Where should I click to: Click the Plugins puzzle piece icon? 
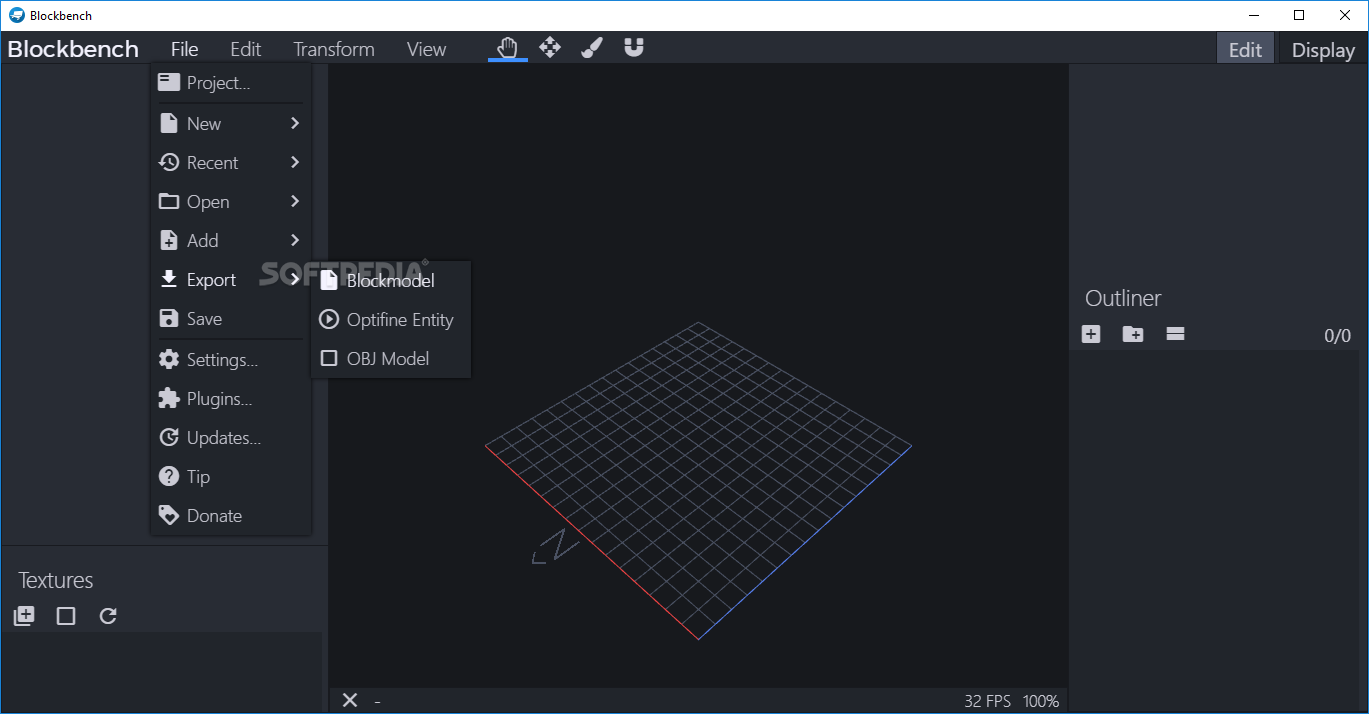(169, 398)
